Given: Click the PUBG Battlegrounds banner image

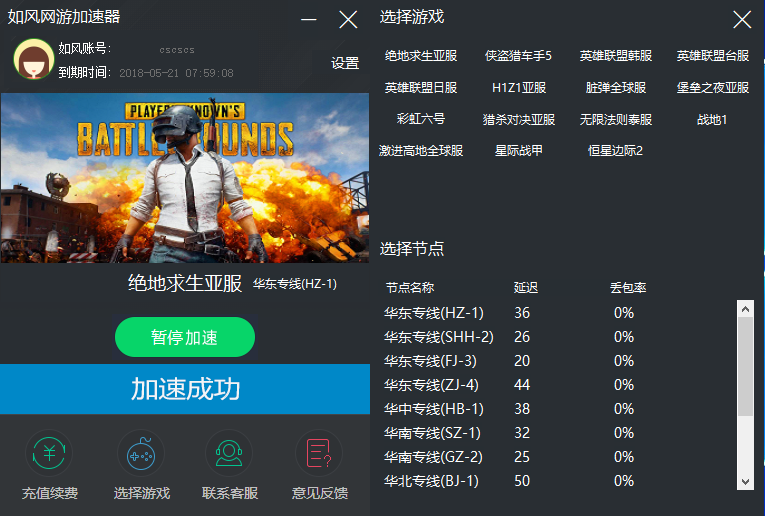Looking at the screenshot, I should 185,178.
